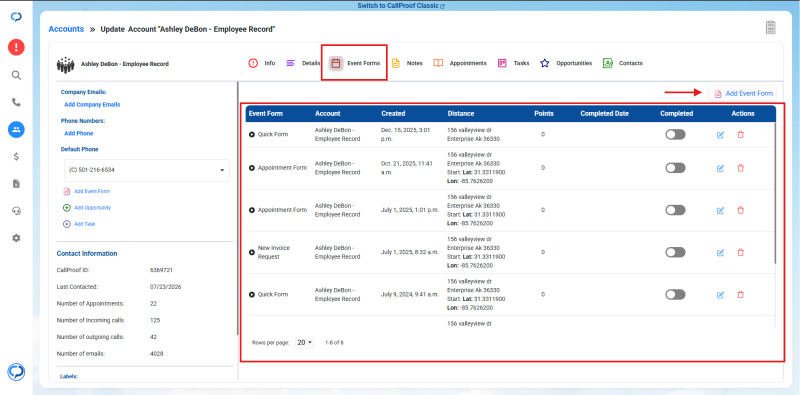Click Add Company Emails link
Screen dimensions: 800x395
(92, 105)
